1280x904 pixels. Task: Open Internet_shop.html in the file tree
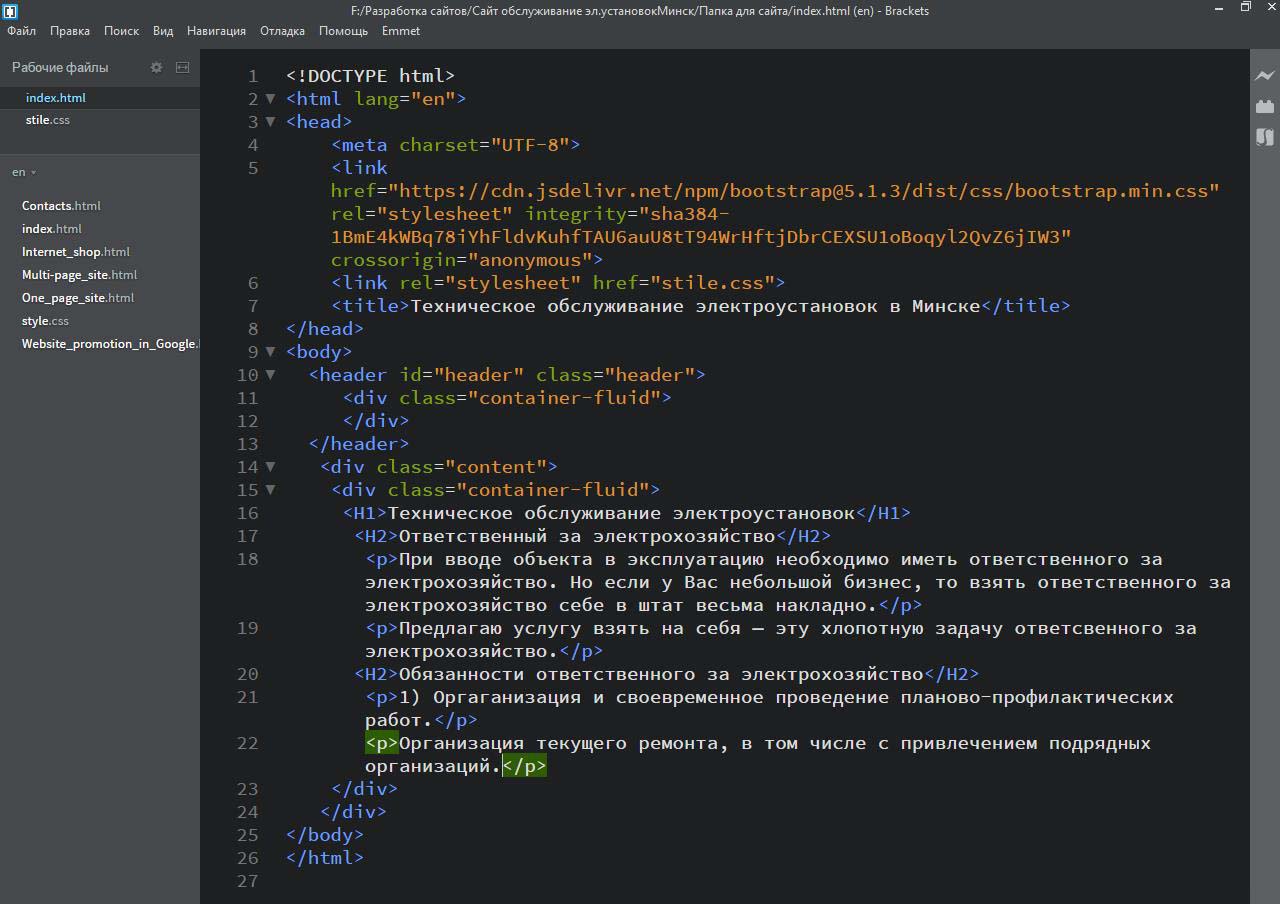76,252
